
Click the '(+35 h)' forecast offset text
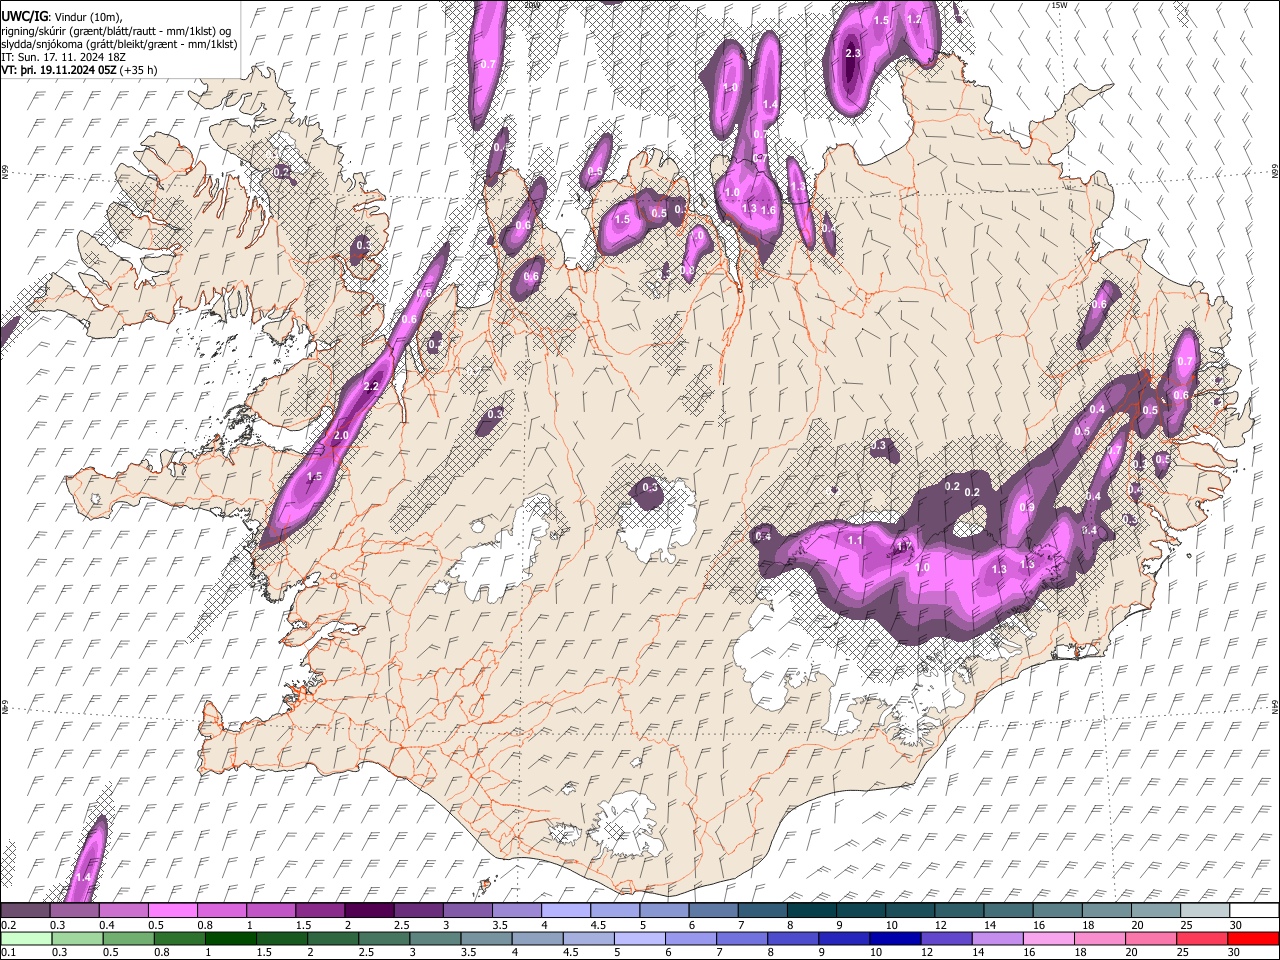click(139, 70)
